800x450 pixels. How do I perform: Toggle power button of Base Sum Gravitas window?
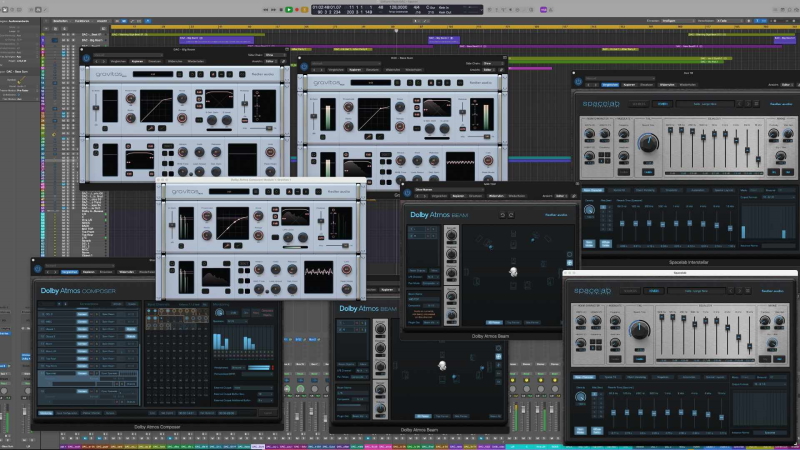pos(304,66)
